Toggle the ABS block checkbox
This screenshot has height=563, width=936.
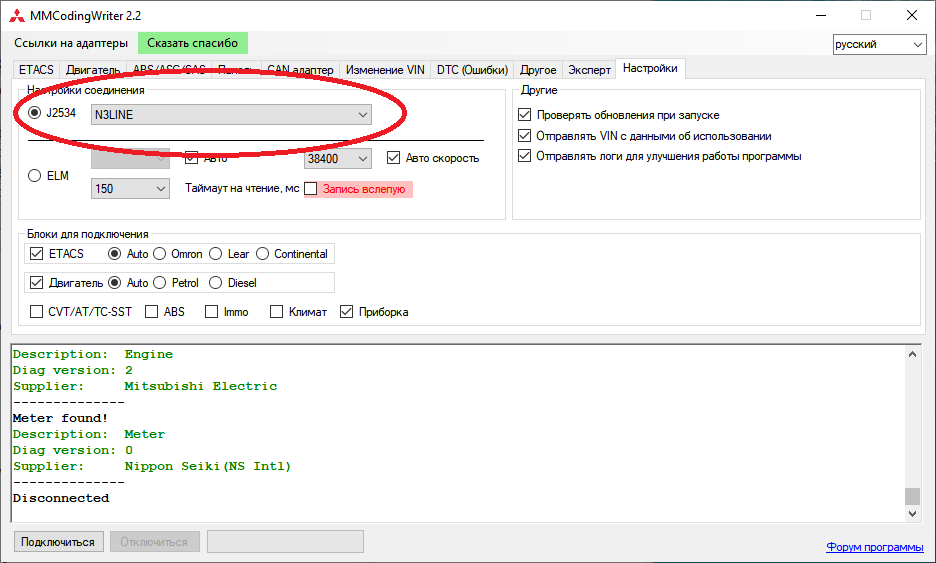point(152,312)
